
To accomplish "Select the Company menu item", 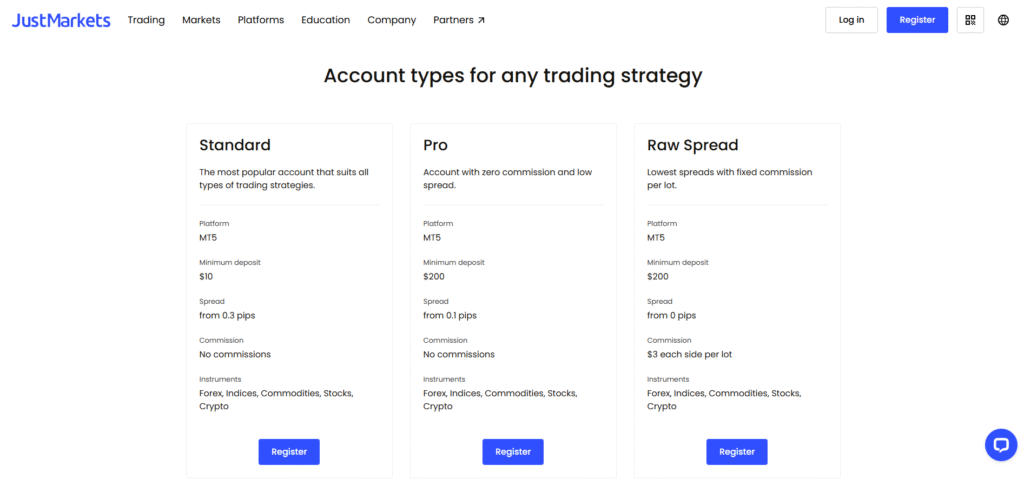I will (391, 20).
